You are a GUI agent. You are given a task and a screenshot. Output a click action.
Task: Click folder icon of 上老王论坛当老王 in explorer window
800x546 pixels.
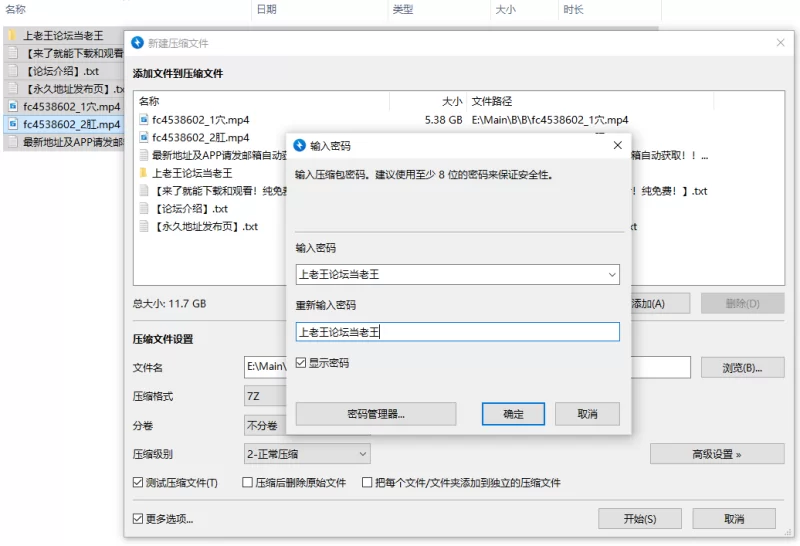point(13,35)
